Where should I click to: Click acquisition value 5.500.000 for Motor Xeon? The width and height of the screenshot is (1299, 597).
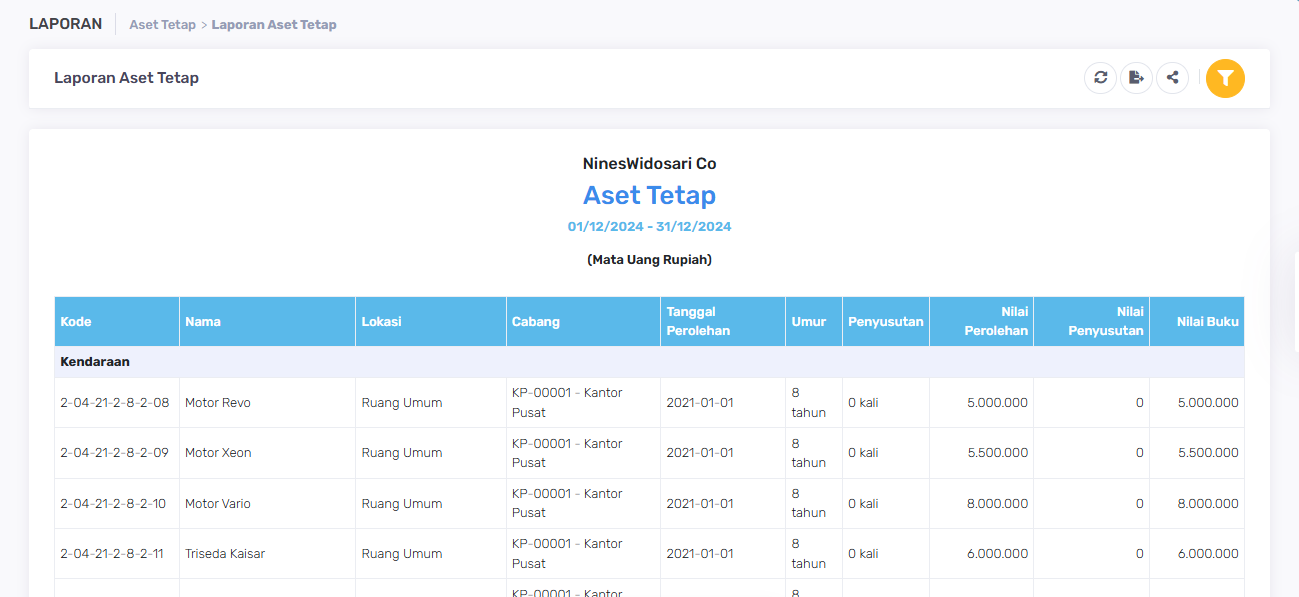tap(998, 453)
